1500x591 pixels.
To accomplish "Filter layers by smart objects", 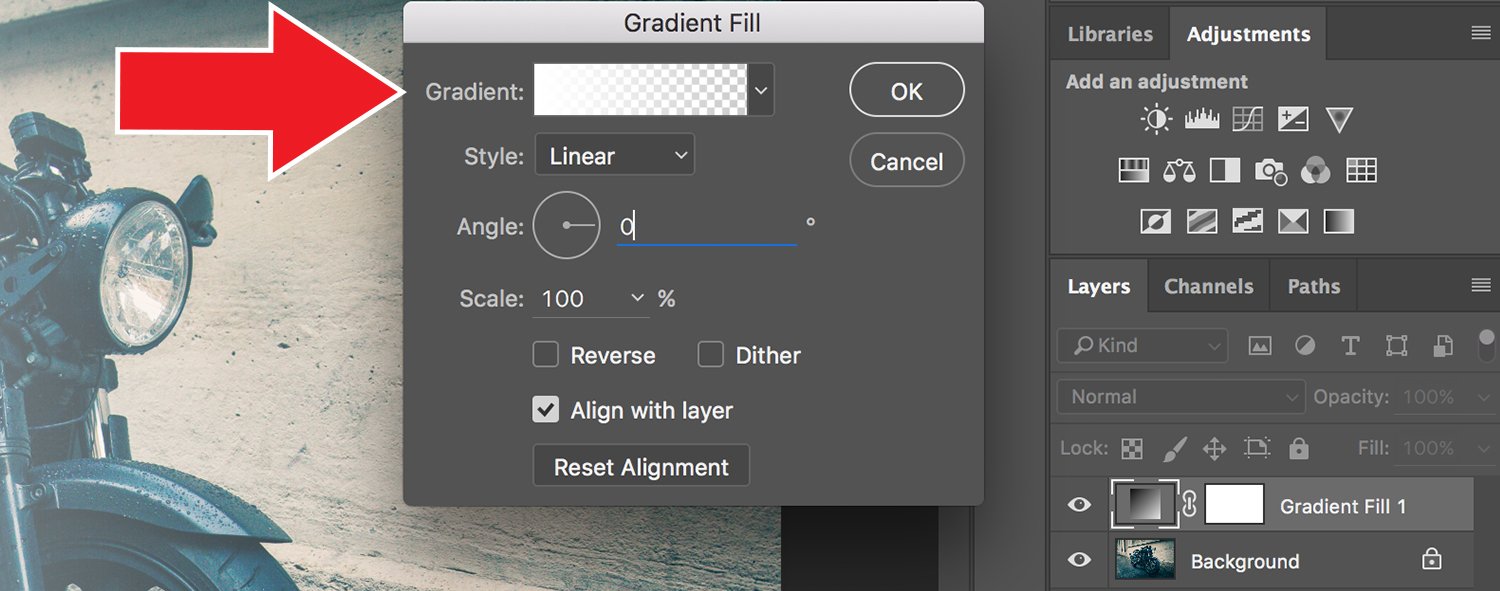I will pos(1443,346).
